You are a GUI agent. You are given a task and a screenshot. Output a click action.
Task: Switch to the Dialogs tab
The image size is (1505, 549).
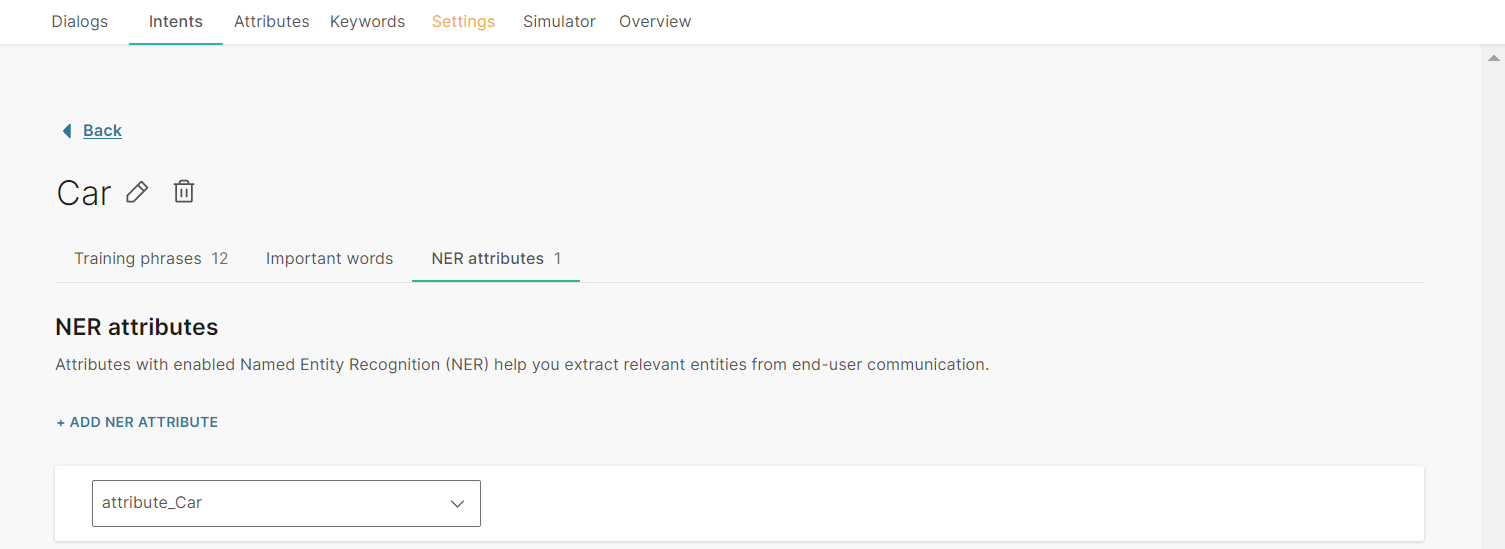tap(80, 21)
